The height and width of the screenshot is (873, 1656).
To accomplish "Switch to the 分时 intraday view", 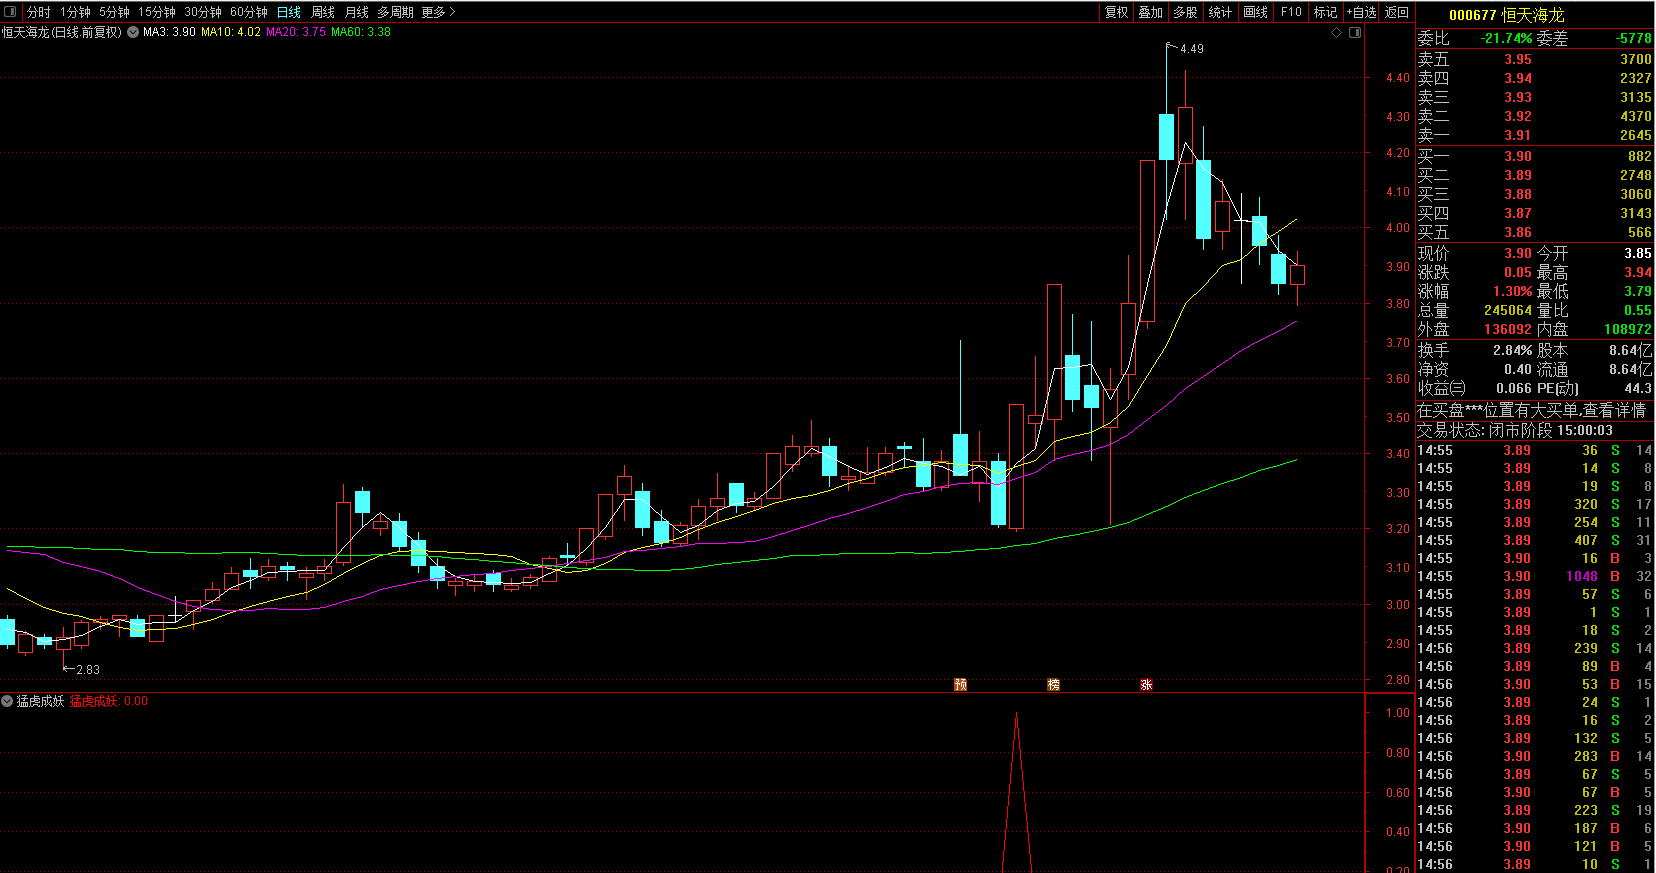I will click(x=38, y=12).
